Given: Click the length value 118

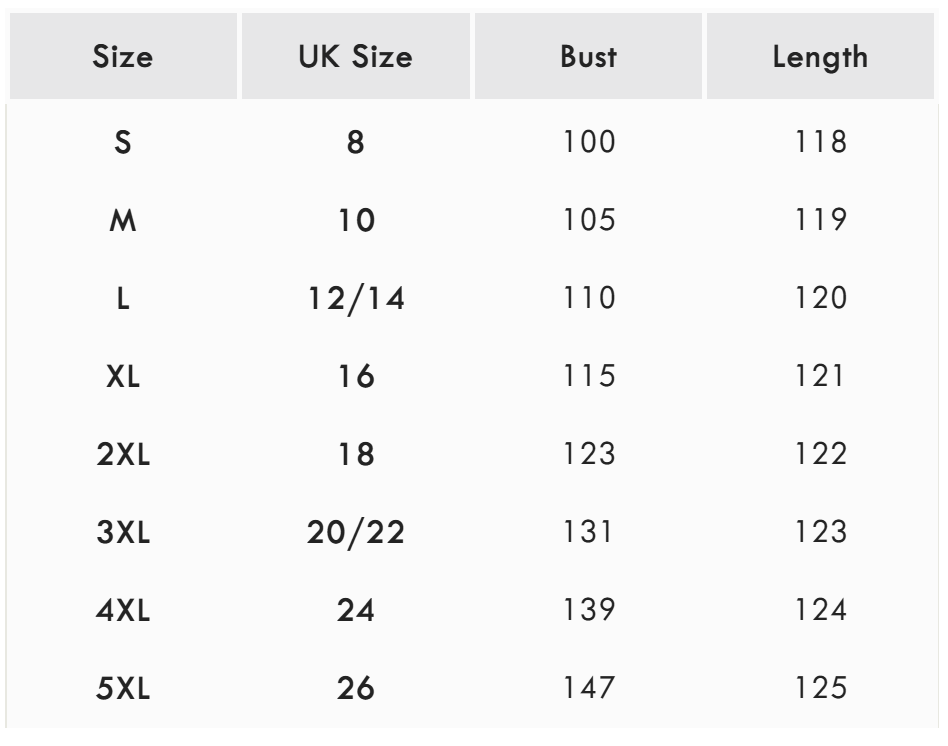Looking at the screenshot, I should 820,143.
